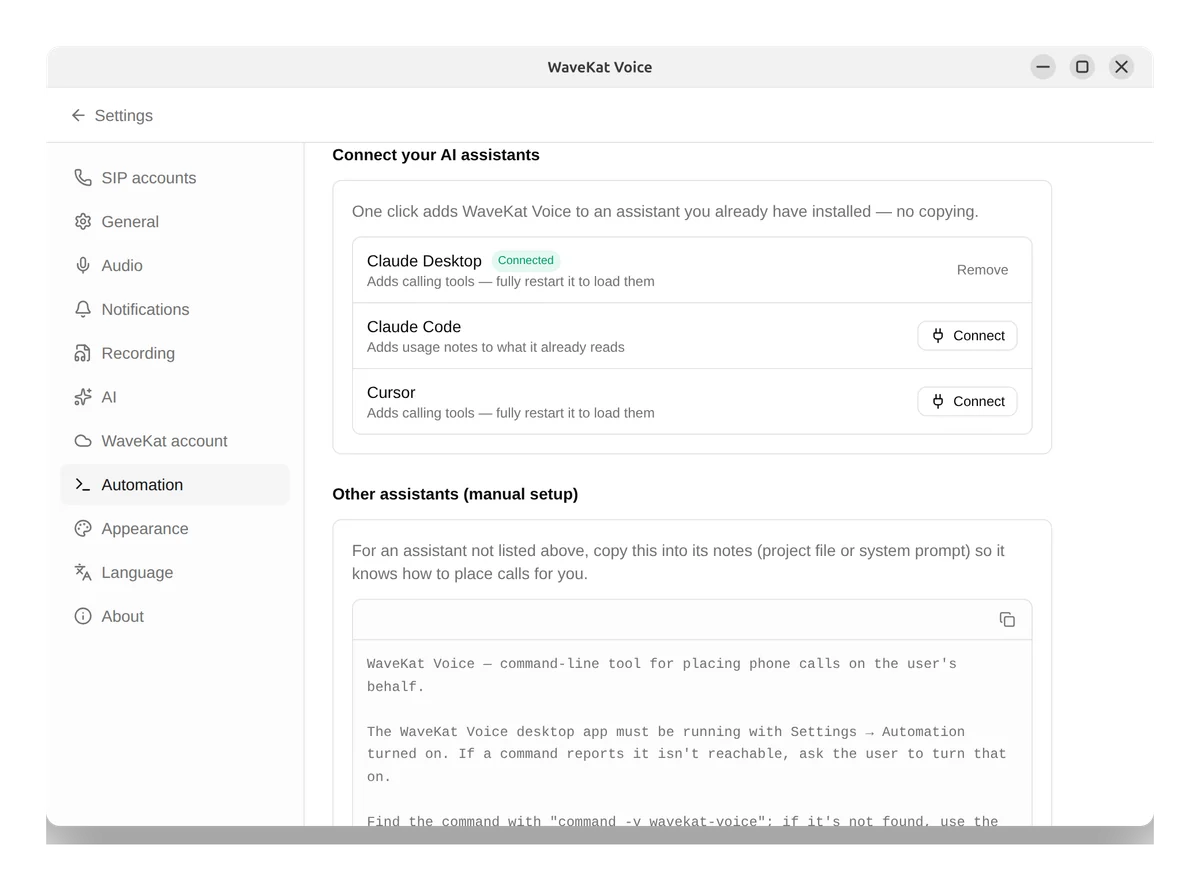The image size is (1200, 872).
Task: Click the translate icon beside Language
Action: 83,572
